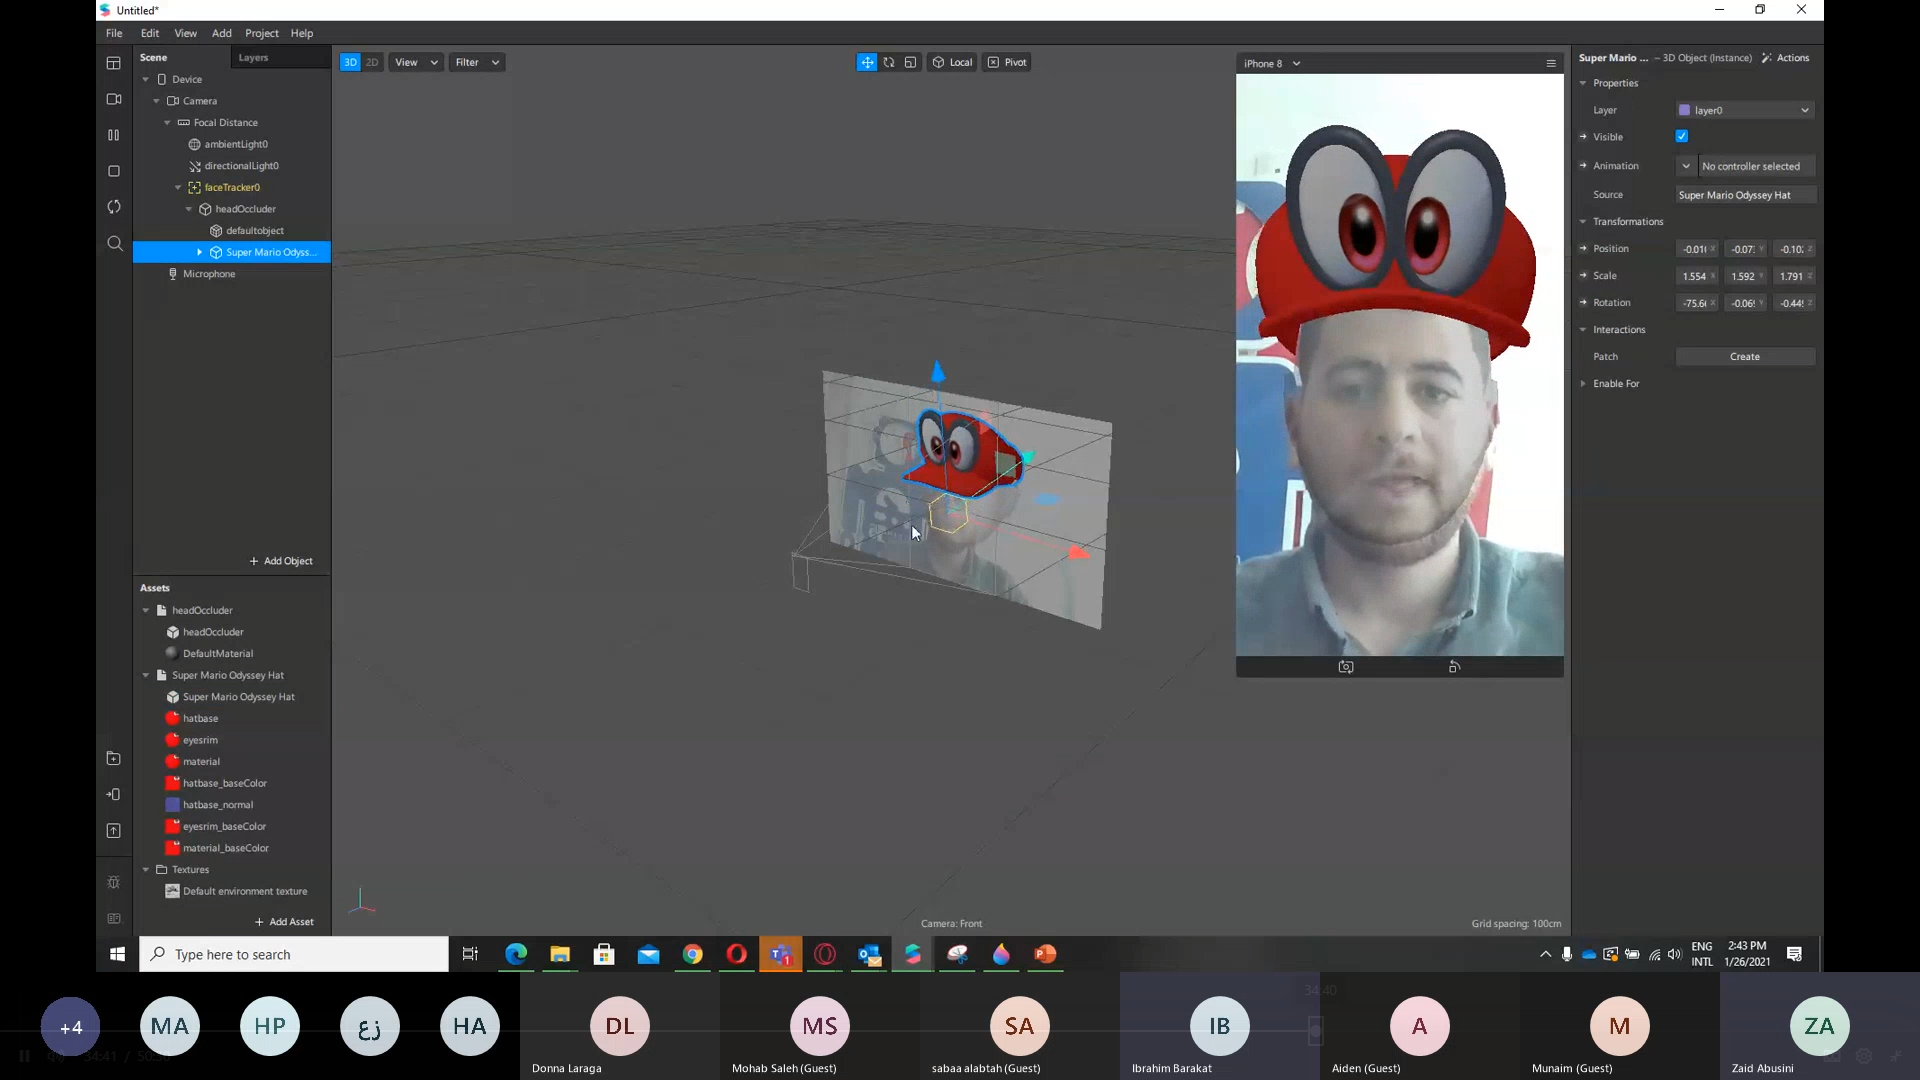The height and width of the screenshot is (1080, 1920).
Task: Open the View dropdown in viewport
Action: click(415, 62)
